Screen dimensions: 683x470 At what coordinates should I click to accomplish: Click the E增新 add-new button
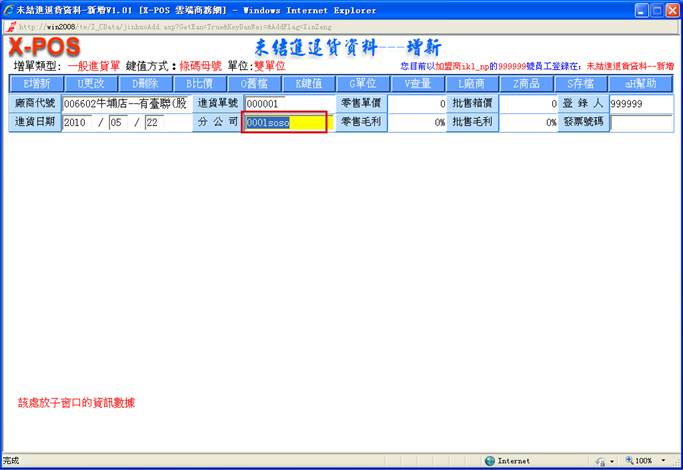(37, 84)
